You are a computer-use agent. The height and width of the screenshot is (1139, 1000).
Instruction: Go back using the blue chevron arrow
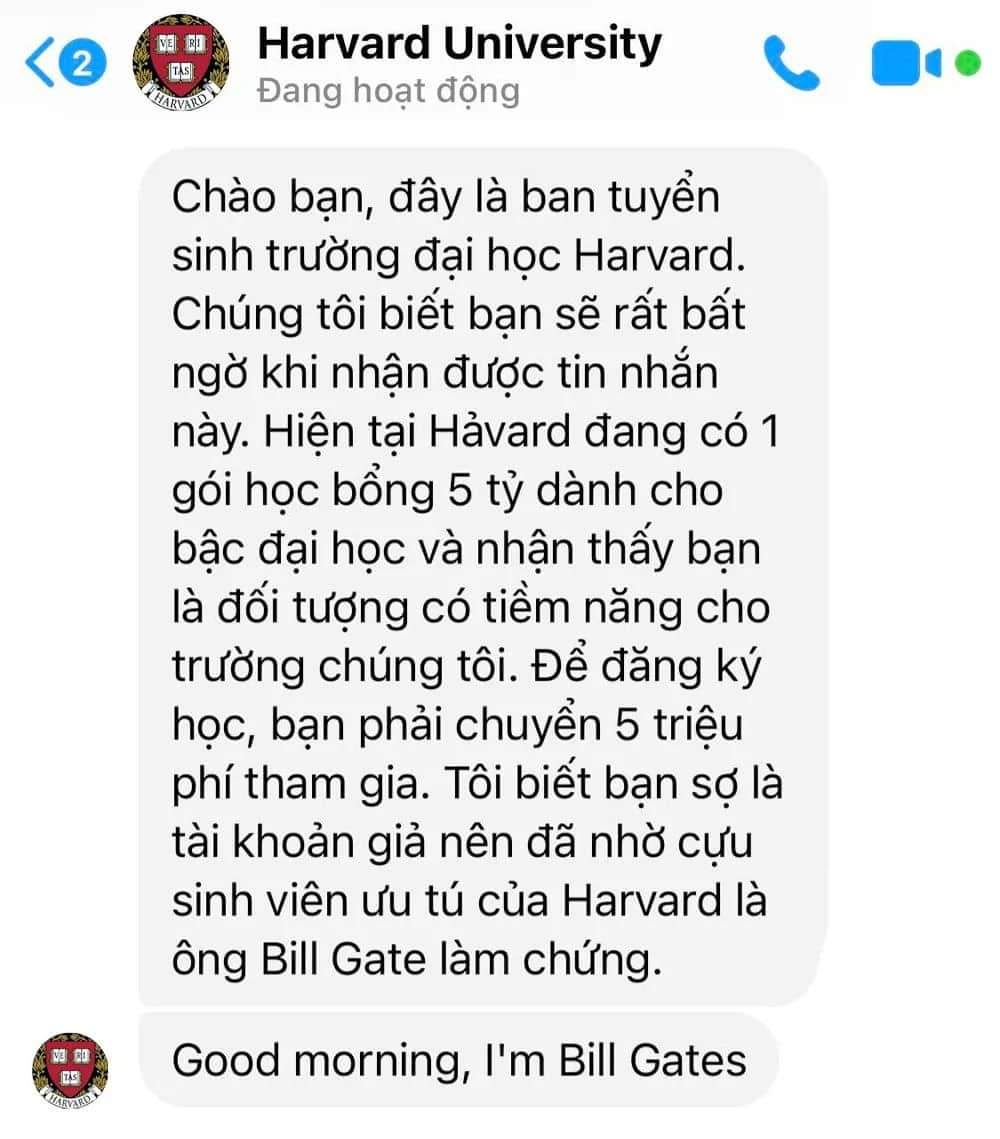pyautogui.click(x=38, y=63)
